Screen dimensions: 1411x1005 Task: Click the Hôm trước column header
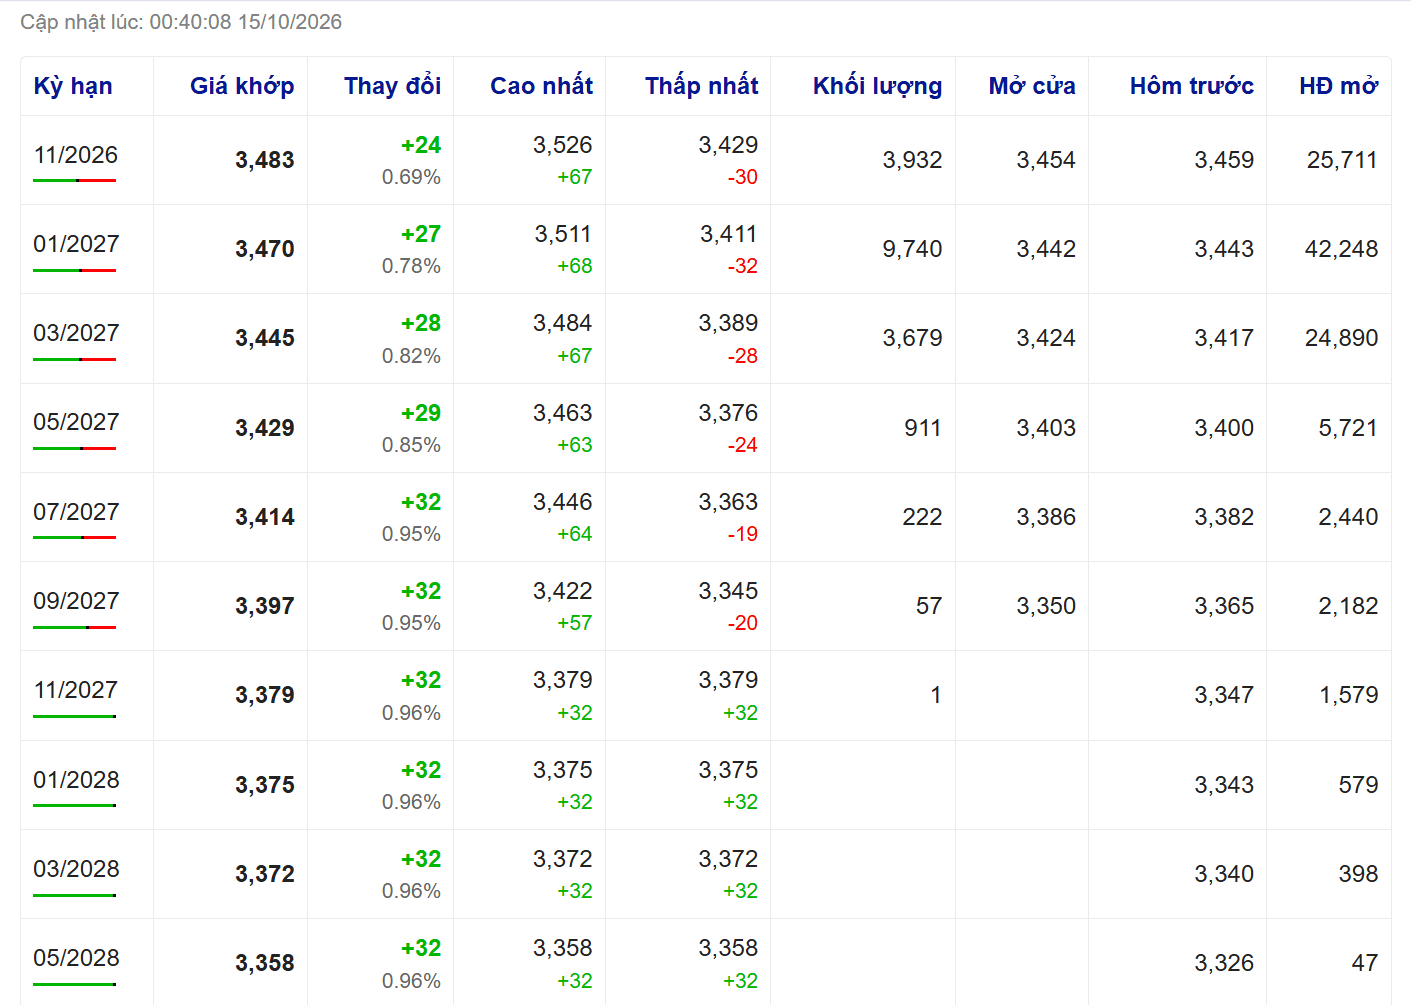[x=1191, y=86]
